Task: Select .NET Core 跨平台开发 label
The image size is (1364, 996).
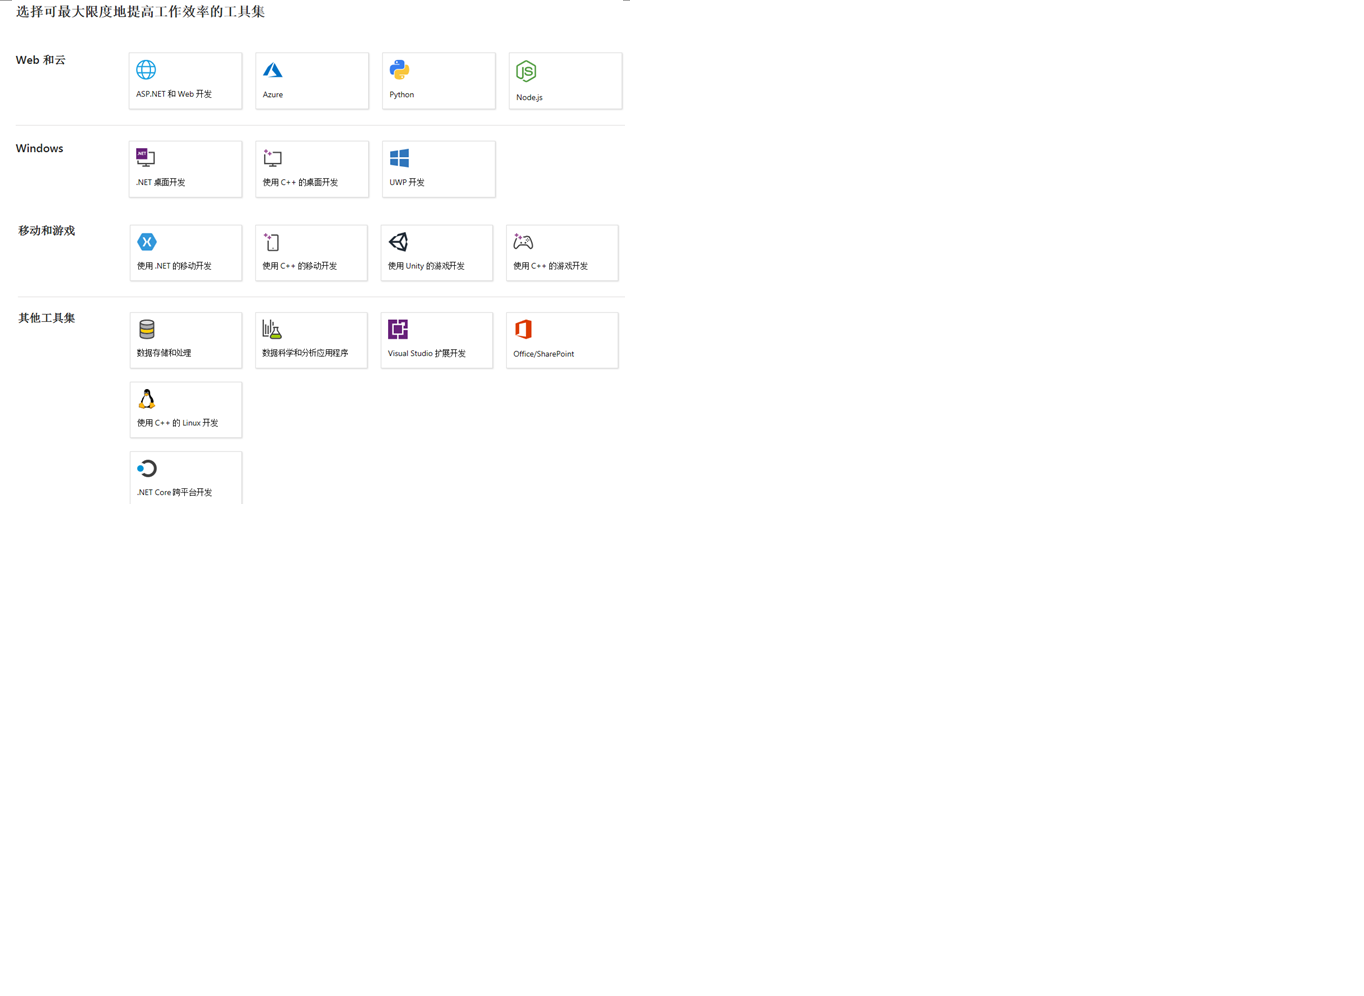Action: (175, 493)
